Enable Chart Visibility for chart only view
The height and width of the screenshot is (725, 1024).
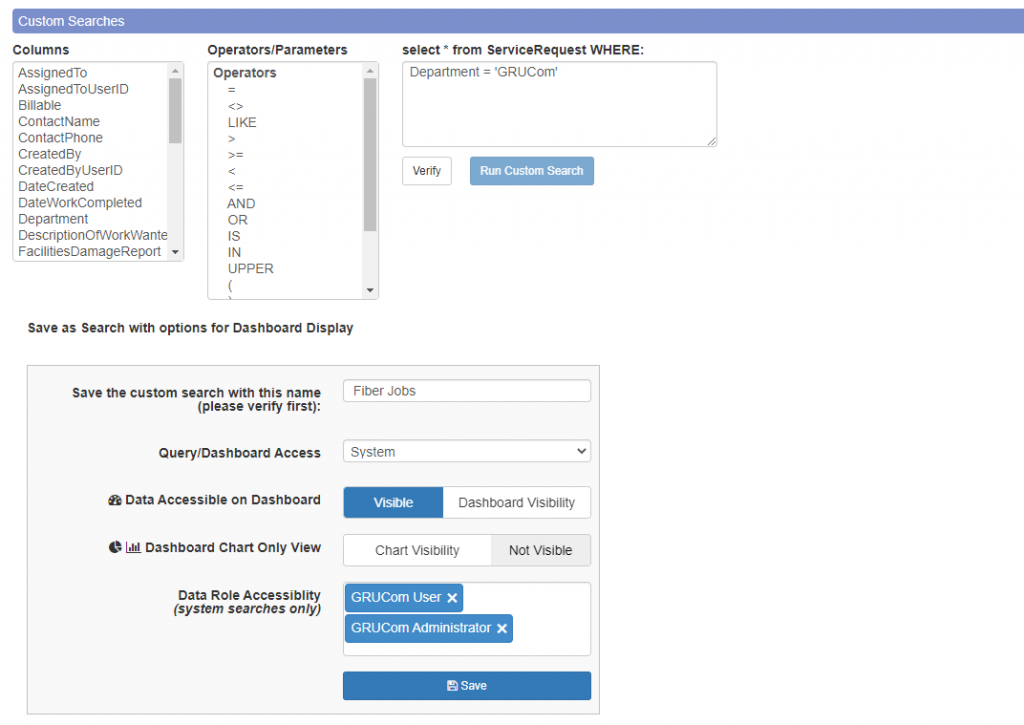coord(416,550)
